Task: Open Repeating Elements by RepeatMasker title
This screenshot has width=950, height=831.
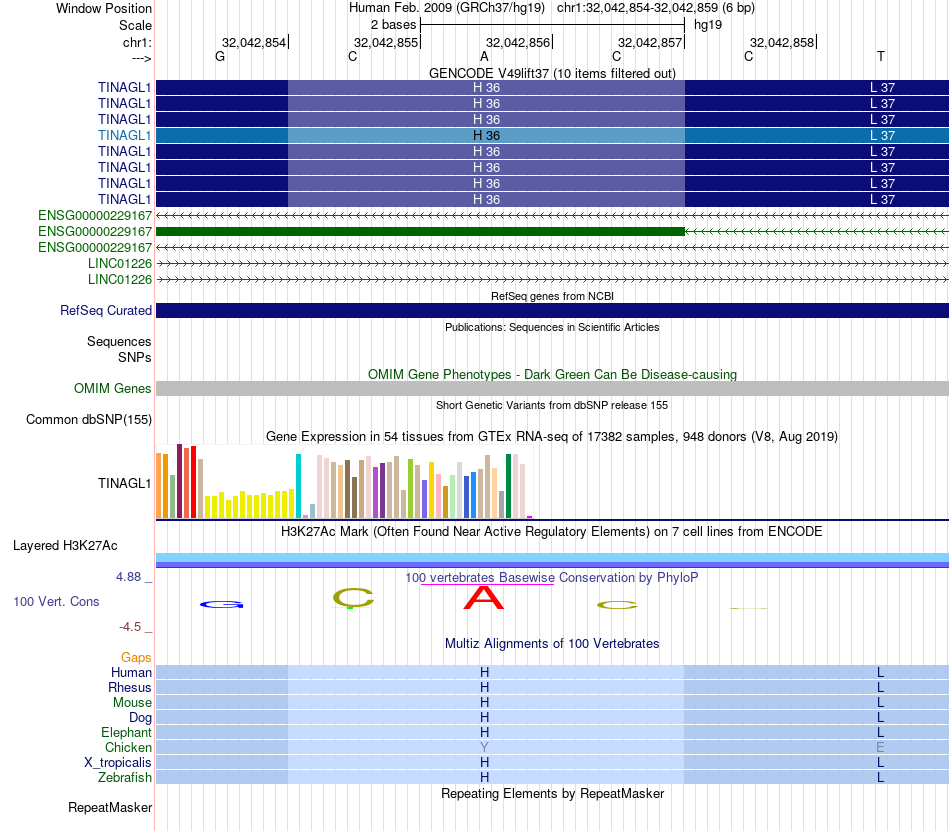Action: [552, 794]
